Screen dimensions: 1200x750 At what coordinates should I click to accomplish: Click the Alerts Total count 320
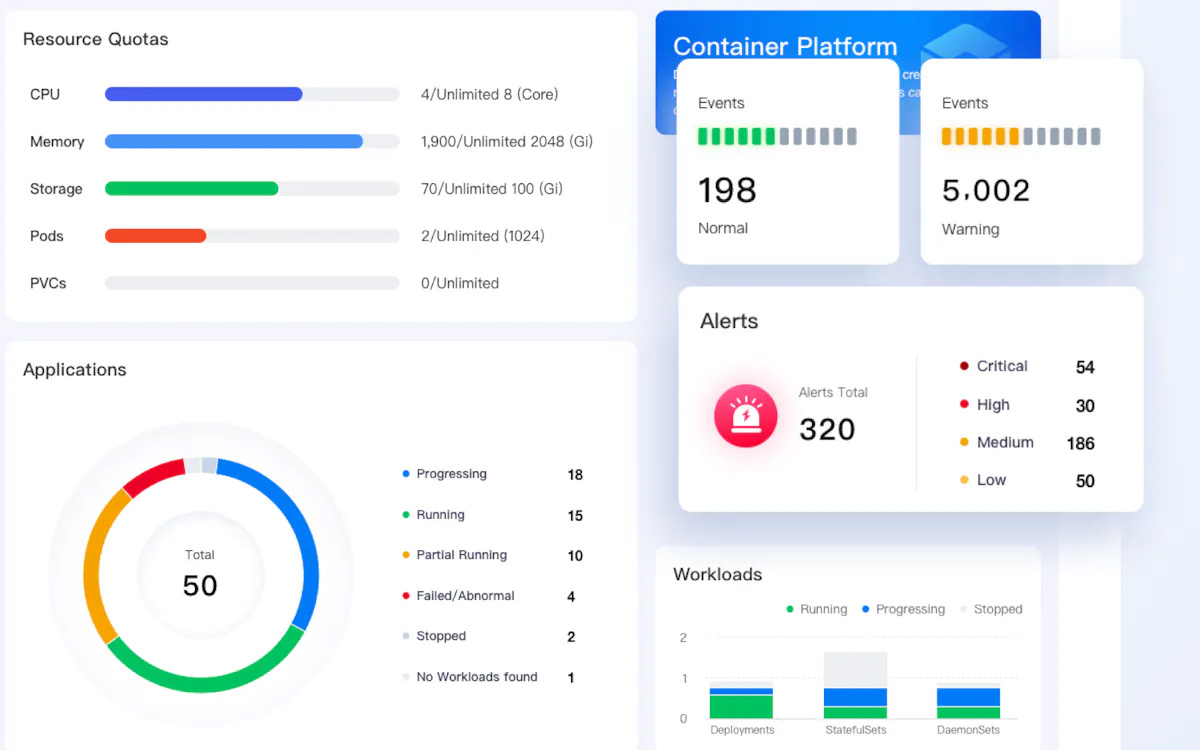pyautogui.click(x=827, y=429)
